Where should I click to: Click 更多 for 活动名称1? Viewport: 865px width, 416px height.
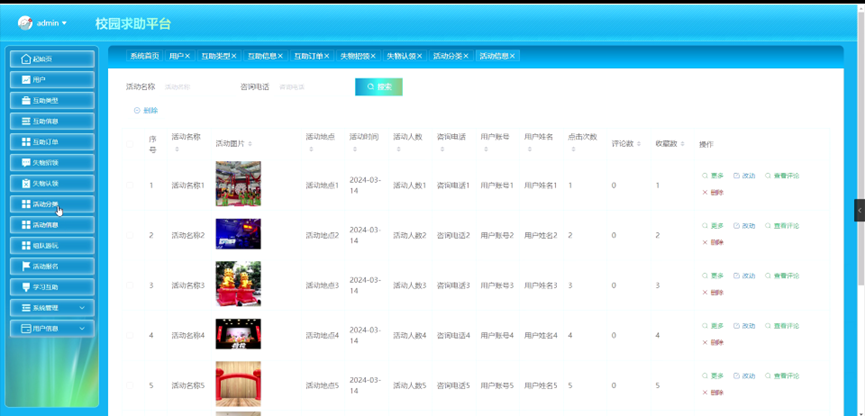713,175
